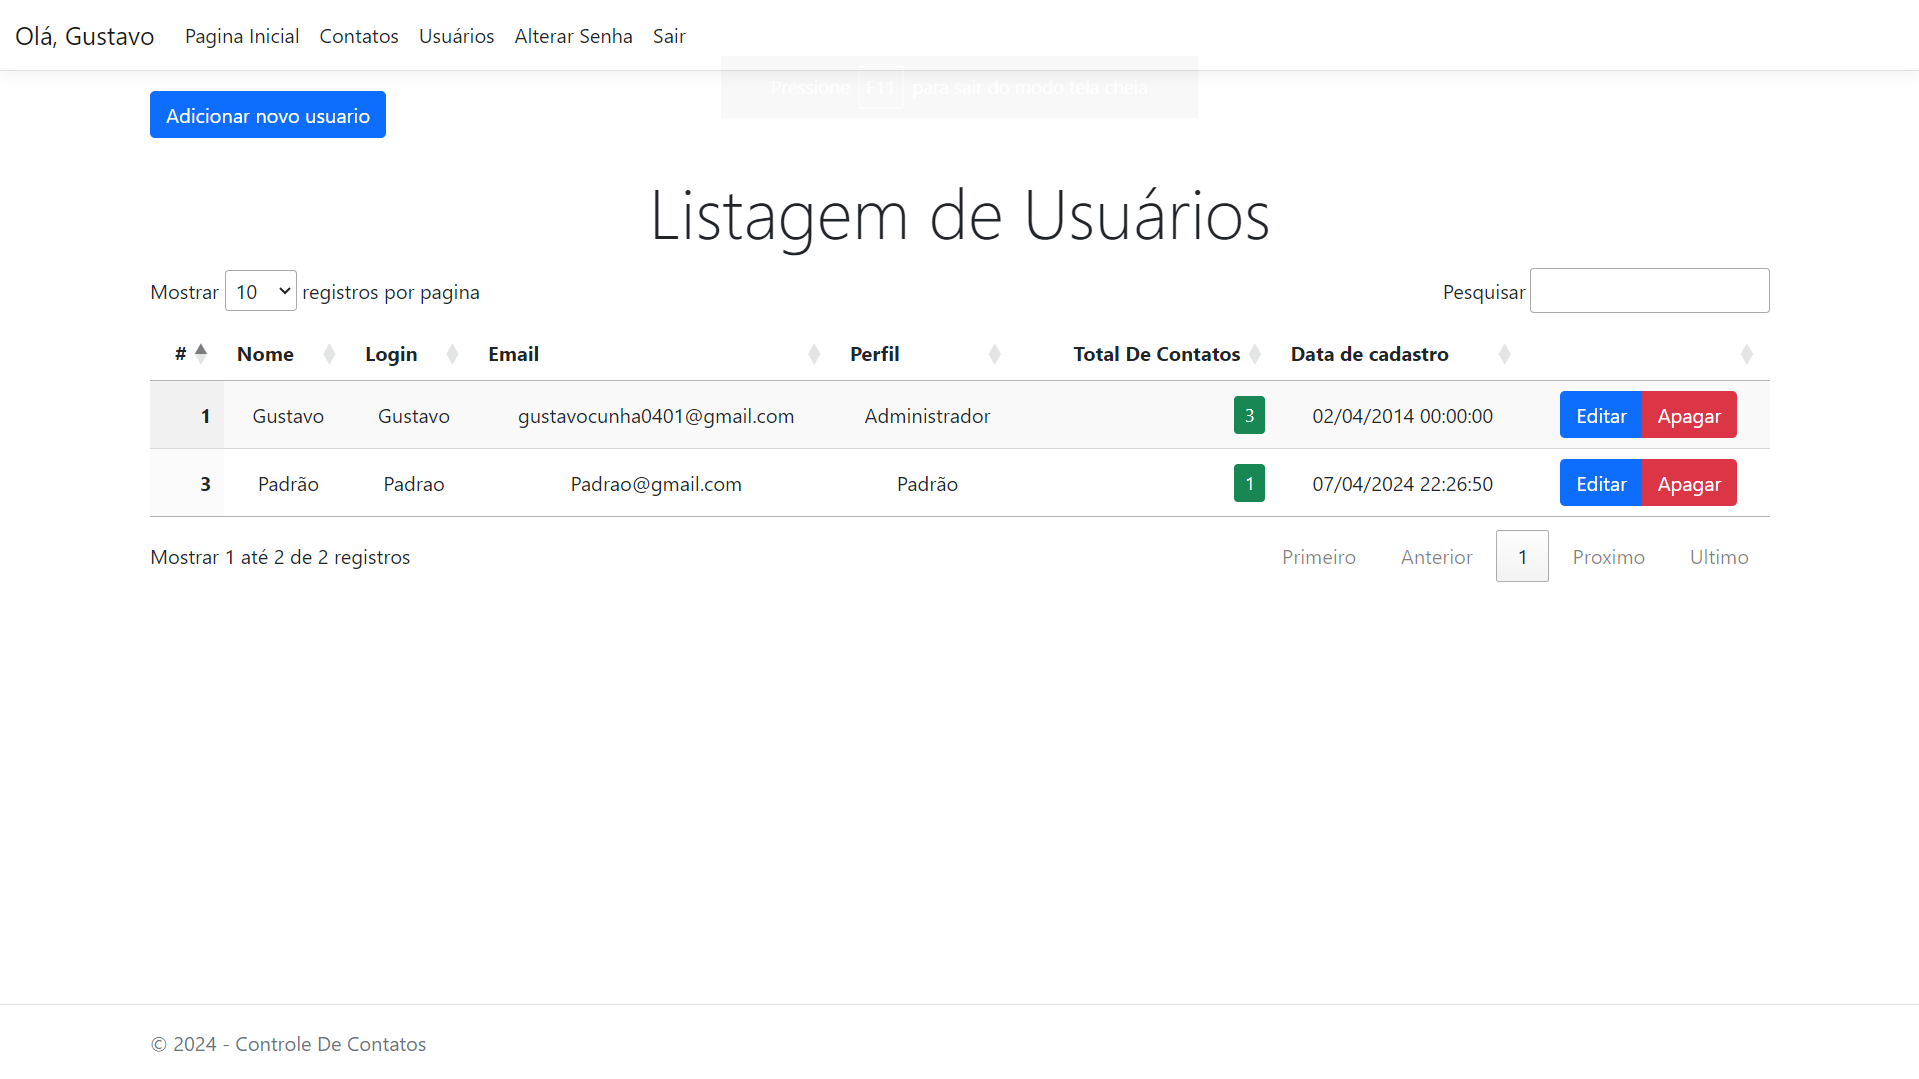Toggle sort on Data de cadastro column
The width and height of the screenshot is (1919, 1079).
pos(1504,354)
